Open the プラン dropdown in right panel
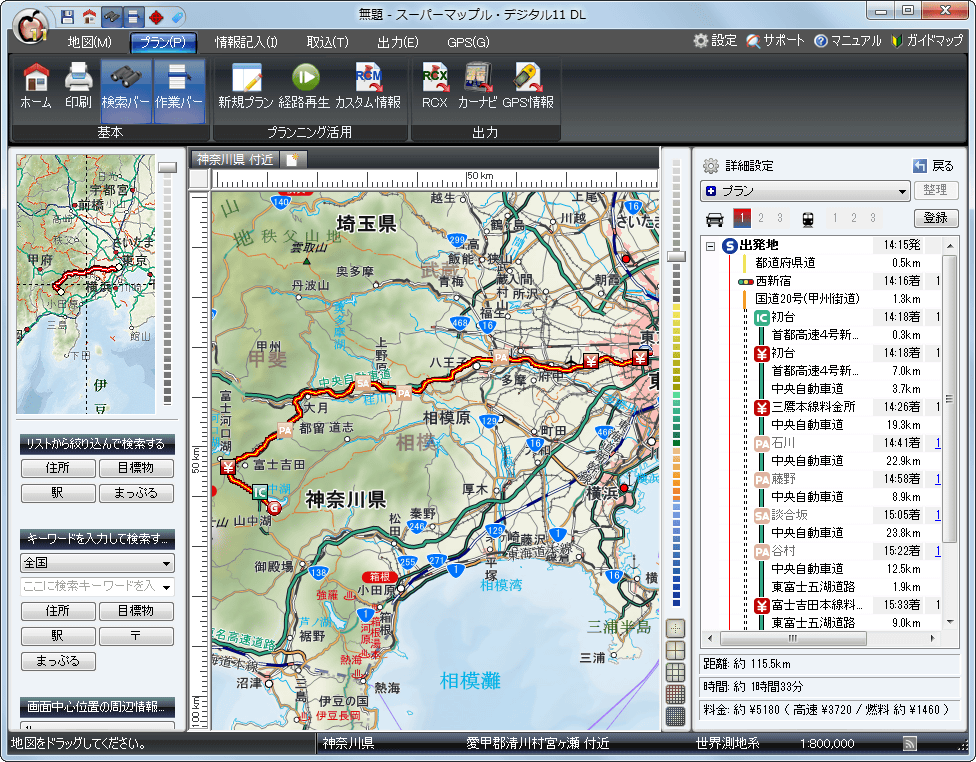976x762 pixels. (805, 191)
